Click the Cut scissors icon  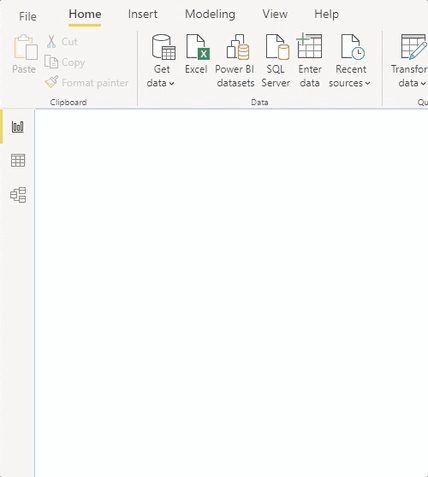point(51,42)
